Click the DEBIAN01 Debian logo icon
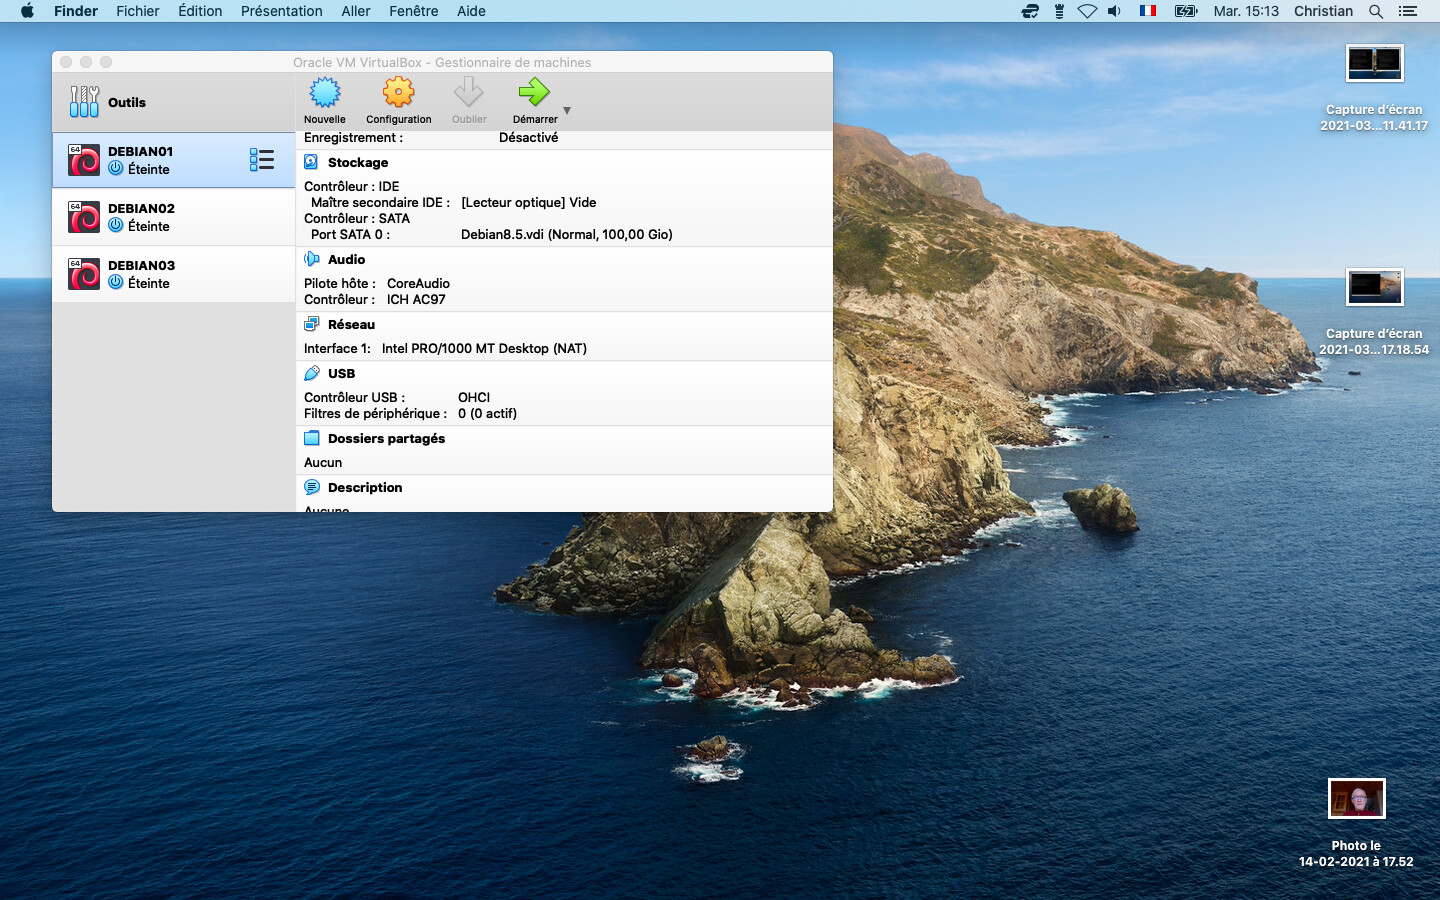 84,160
